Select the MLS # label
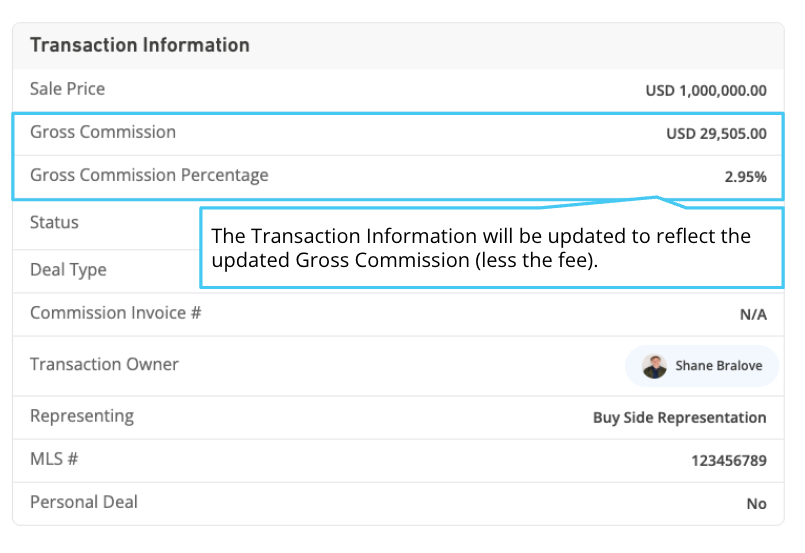The image size is (805, 553). [x=54, y=459]
